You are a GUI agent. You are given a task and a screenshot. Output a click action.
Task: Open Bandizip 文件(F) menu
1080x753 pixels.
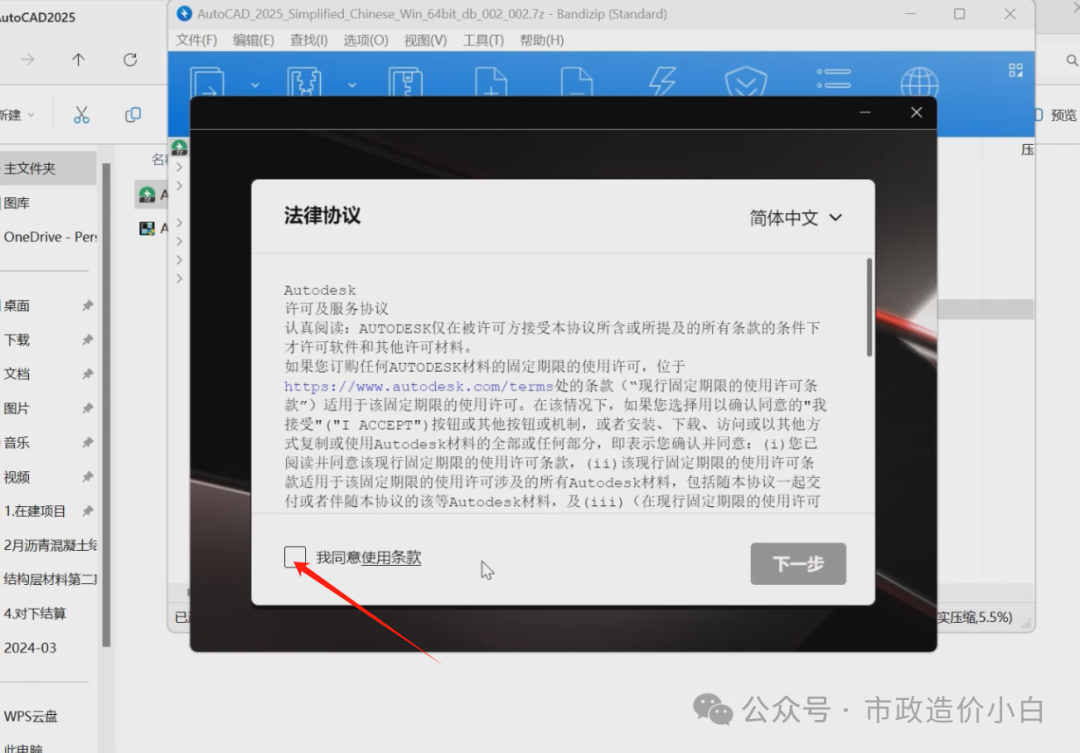click(x=196, y=40)
